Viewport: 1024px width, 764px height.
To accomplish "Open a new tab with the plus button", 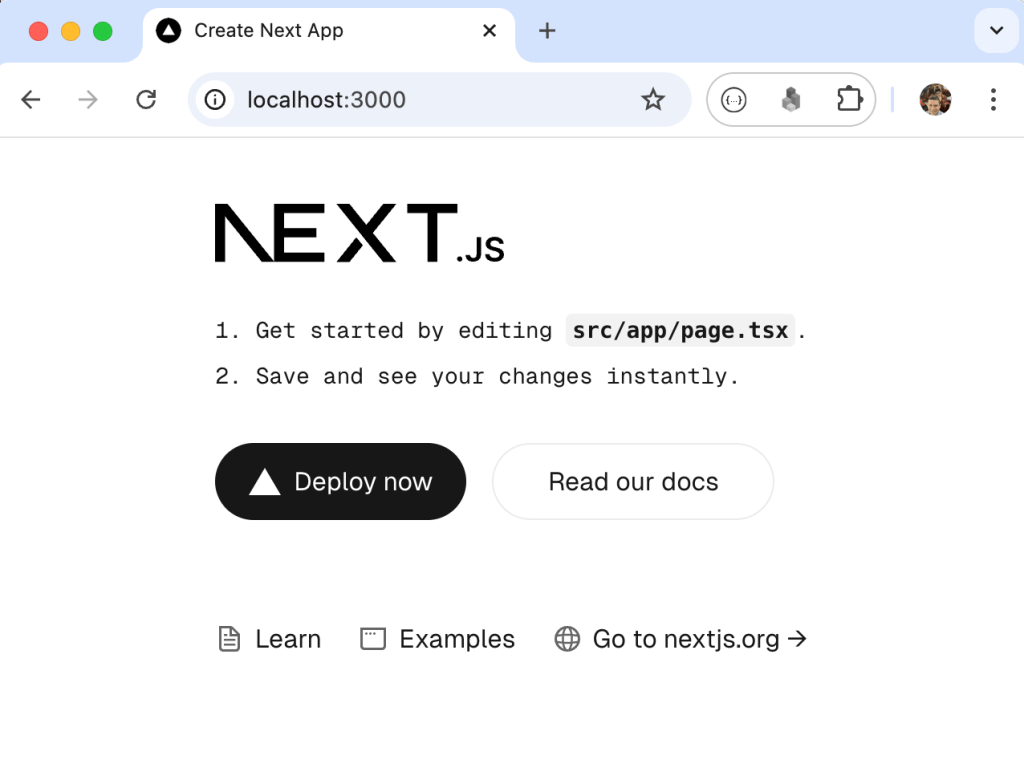I will pyautogui.click(x=547, y=31).
